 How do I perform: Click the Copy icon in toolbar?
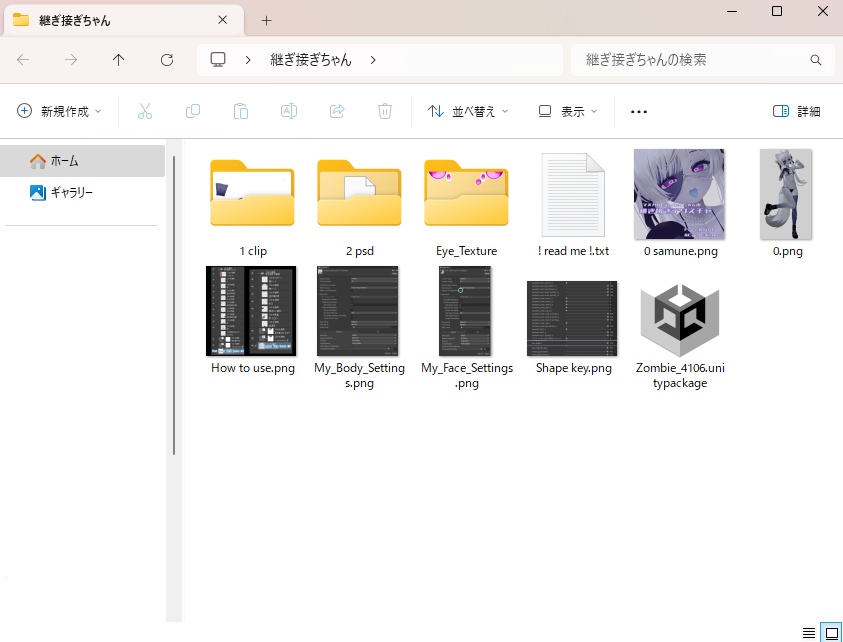coord(192,111)
